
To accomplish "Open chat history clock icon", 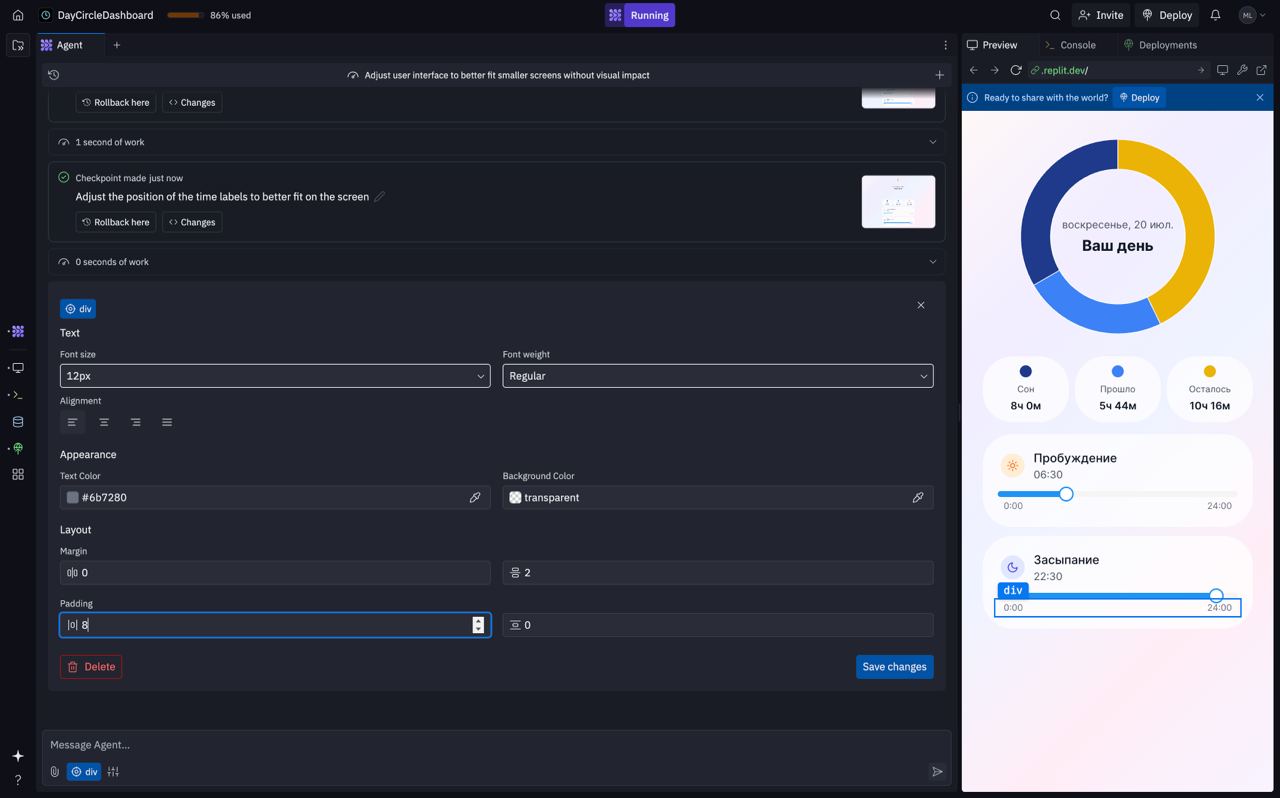I will [54, 75].
